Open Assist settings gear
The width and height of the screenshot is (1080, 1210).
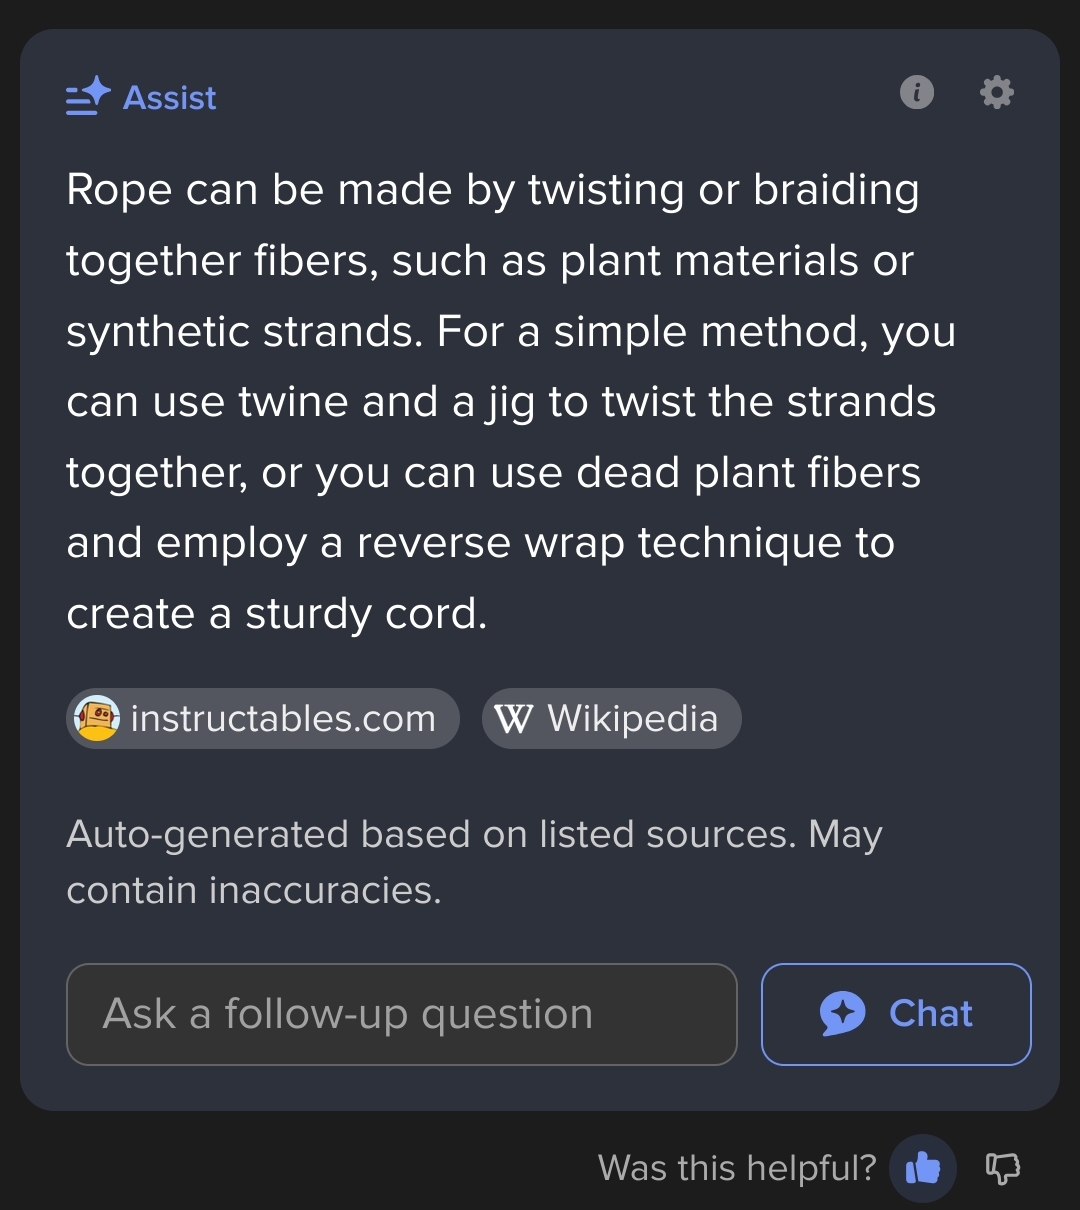click(996, 93)
